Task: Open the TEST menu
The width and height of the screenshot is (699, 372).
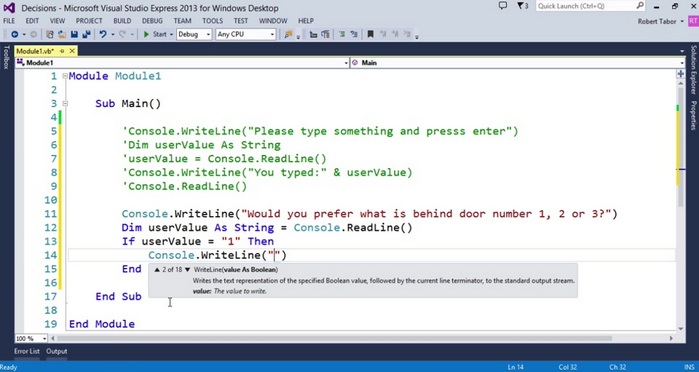Action: point(241,21)
